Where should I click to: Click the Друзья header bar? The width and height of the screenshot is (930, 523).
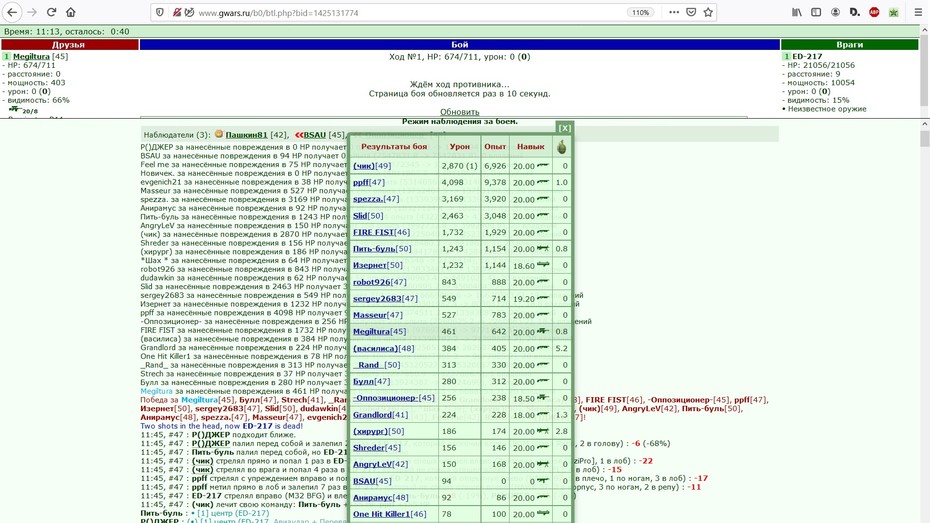tap(69, 44)
